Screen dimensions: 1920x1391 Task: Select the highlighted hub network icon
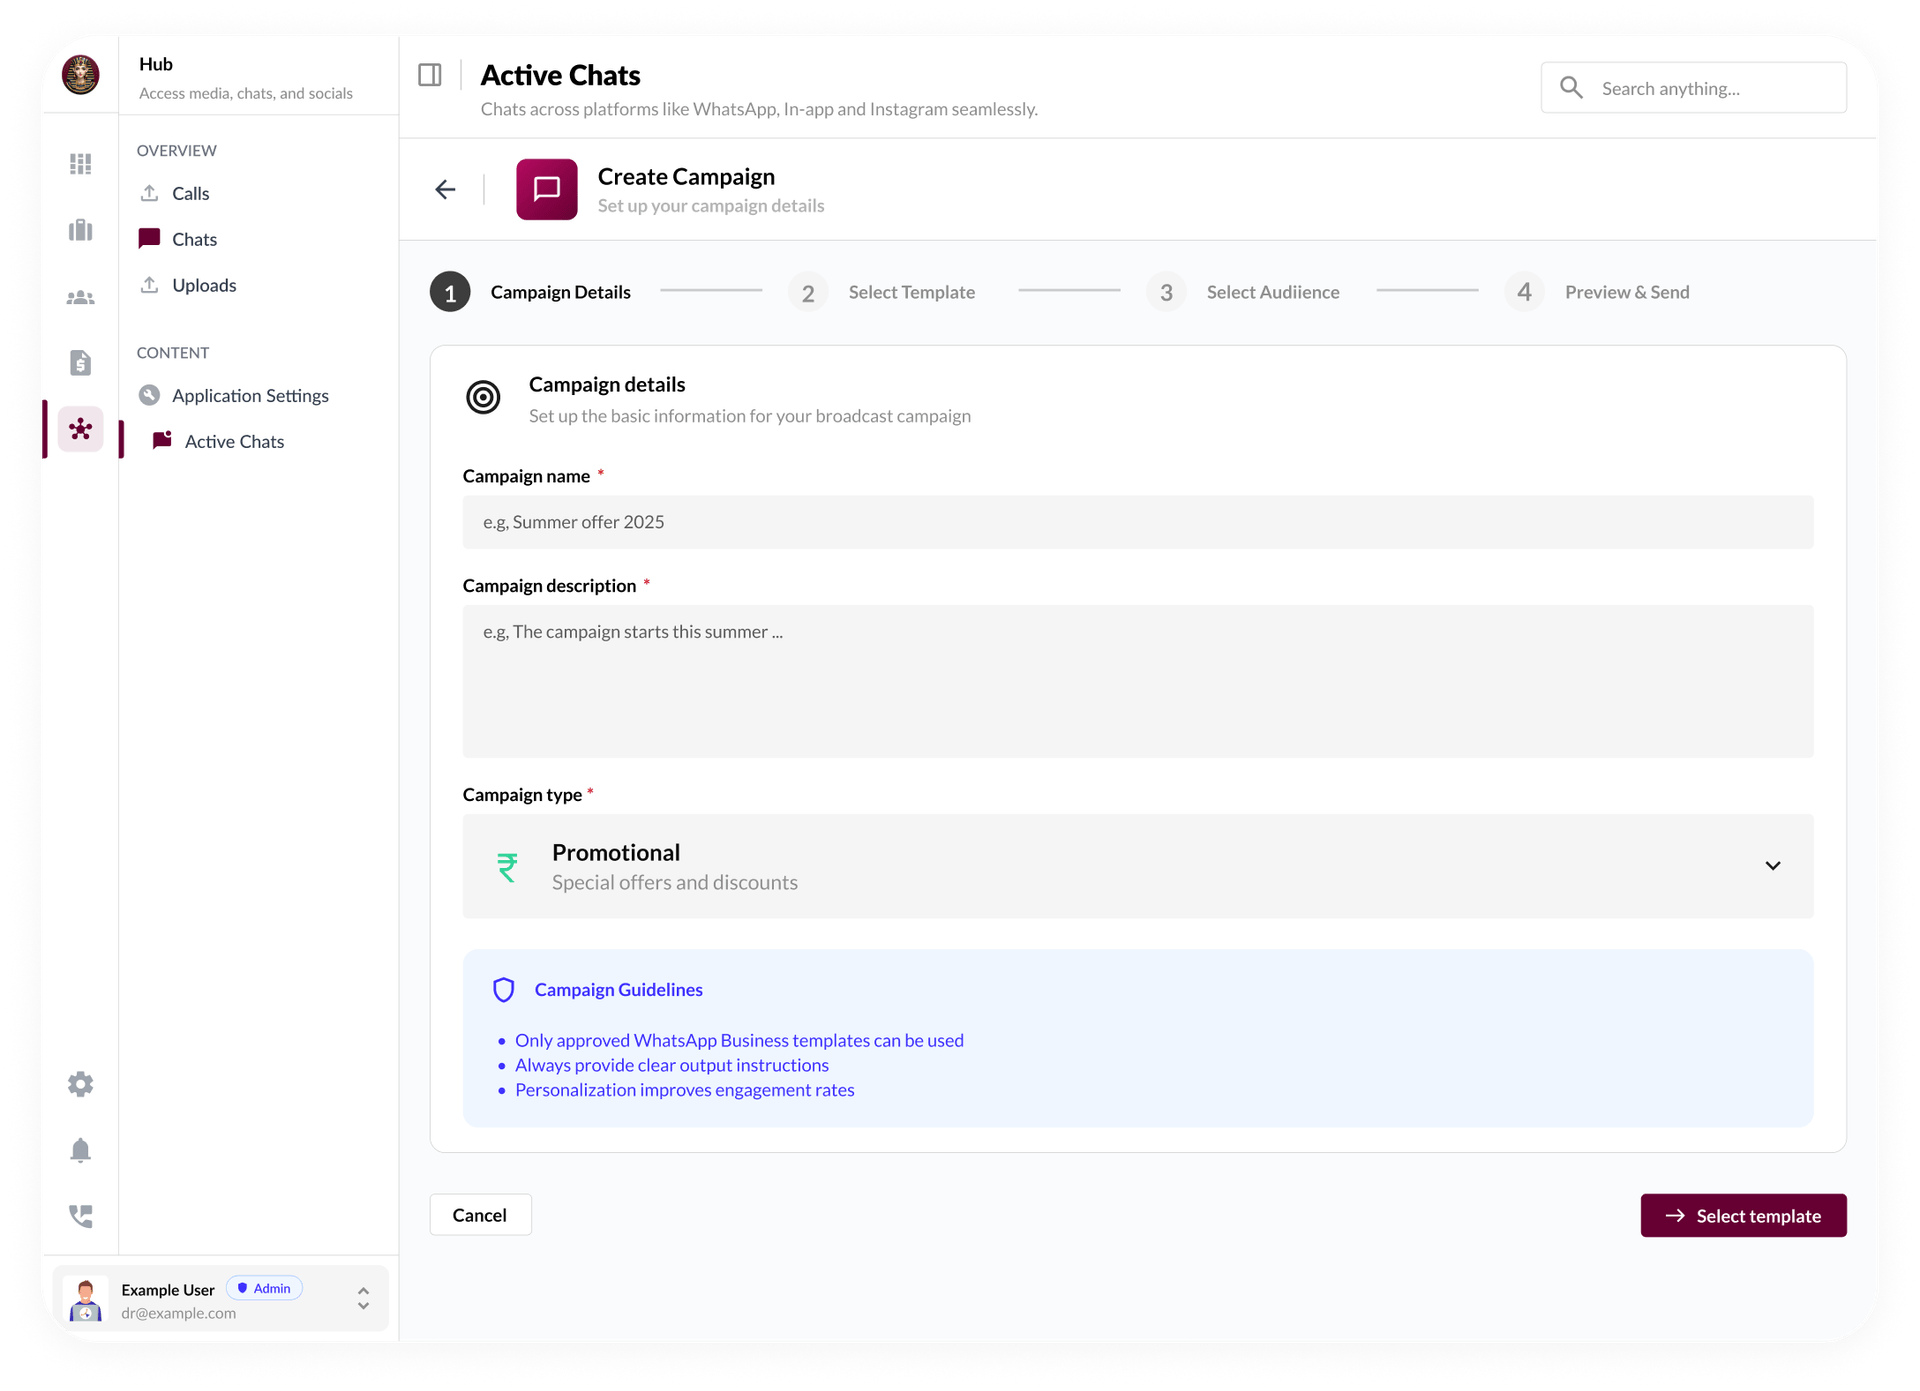click(x=80, y=429)
